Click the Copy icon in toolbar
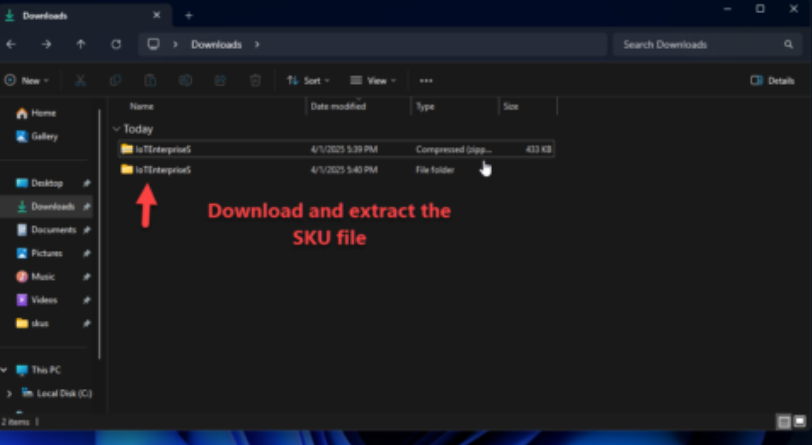The height and width of the screenshot is (445, 812). coord(116,80)
